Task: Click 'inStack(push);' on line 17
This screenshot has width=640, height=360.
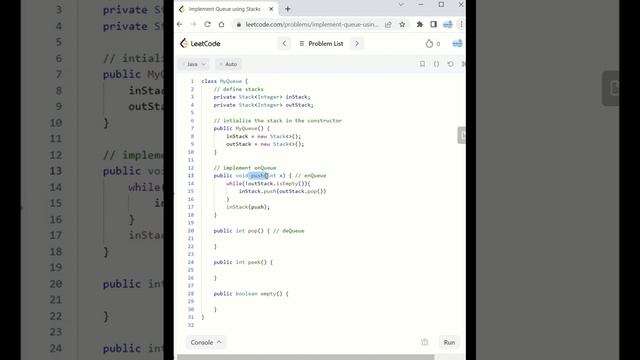Action: 248,207
